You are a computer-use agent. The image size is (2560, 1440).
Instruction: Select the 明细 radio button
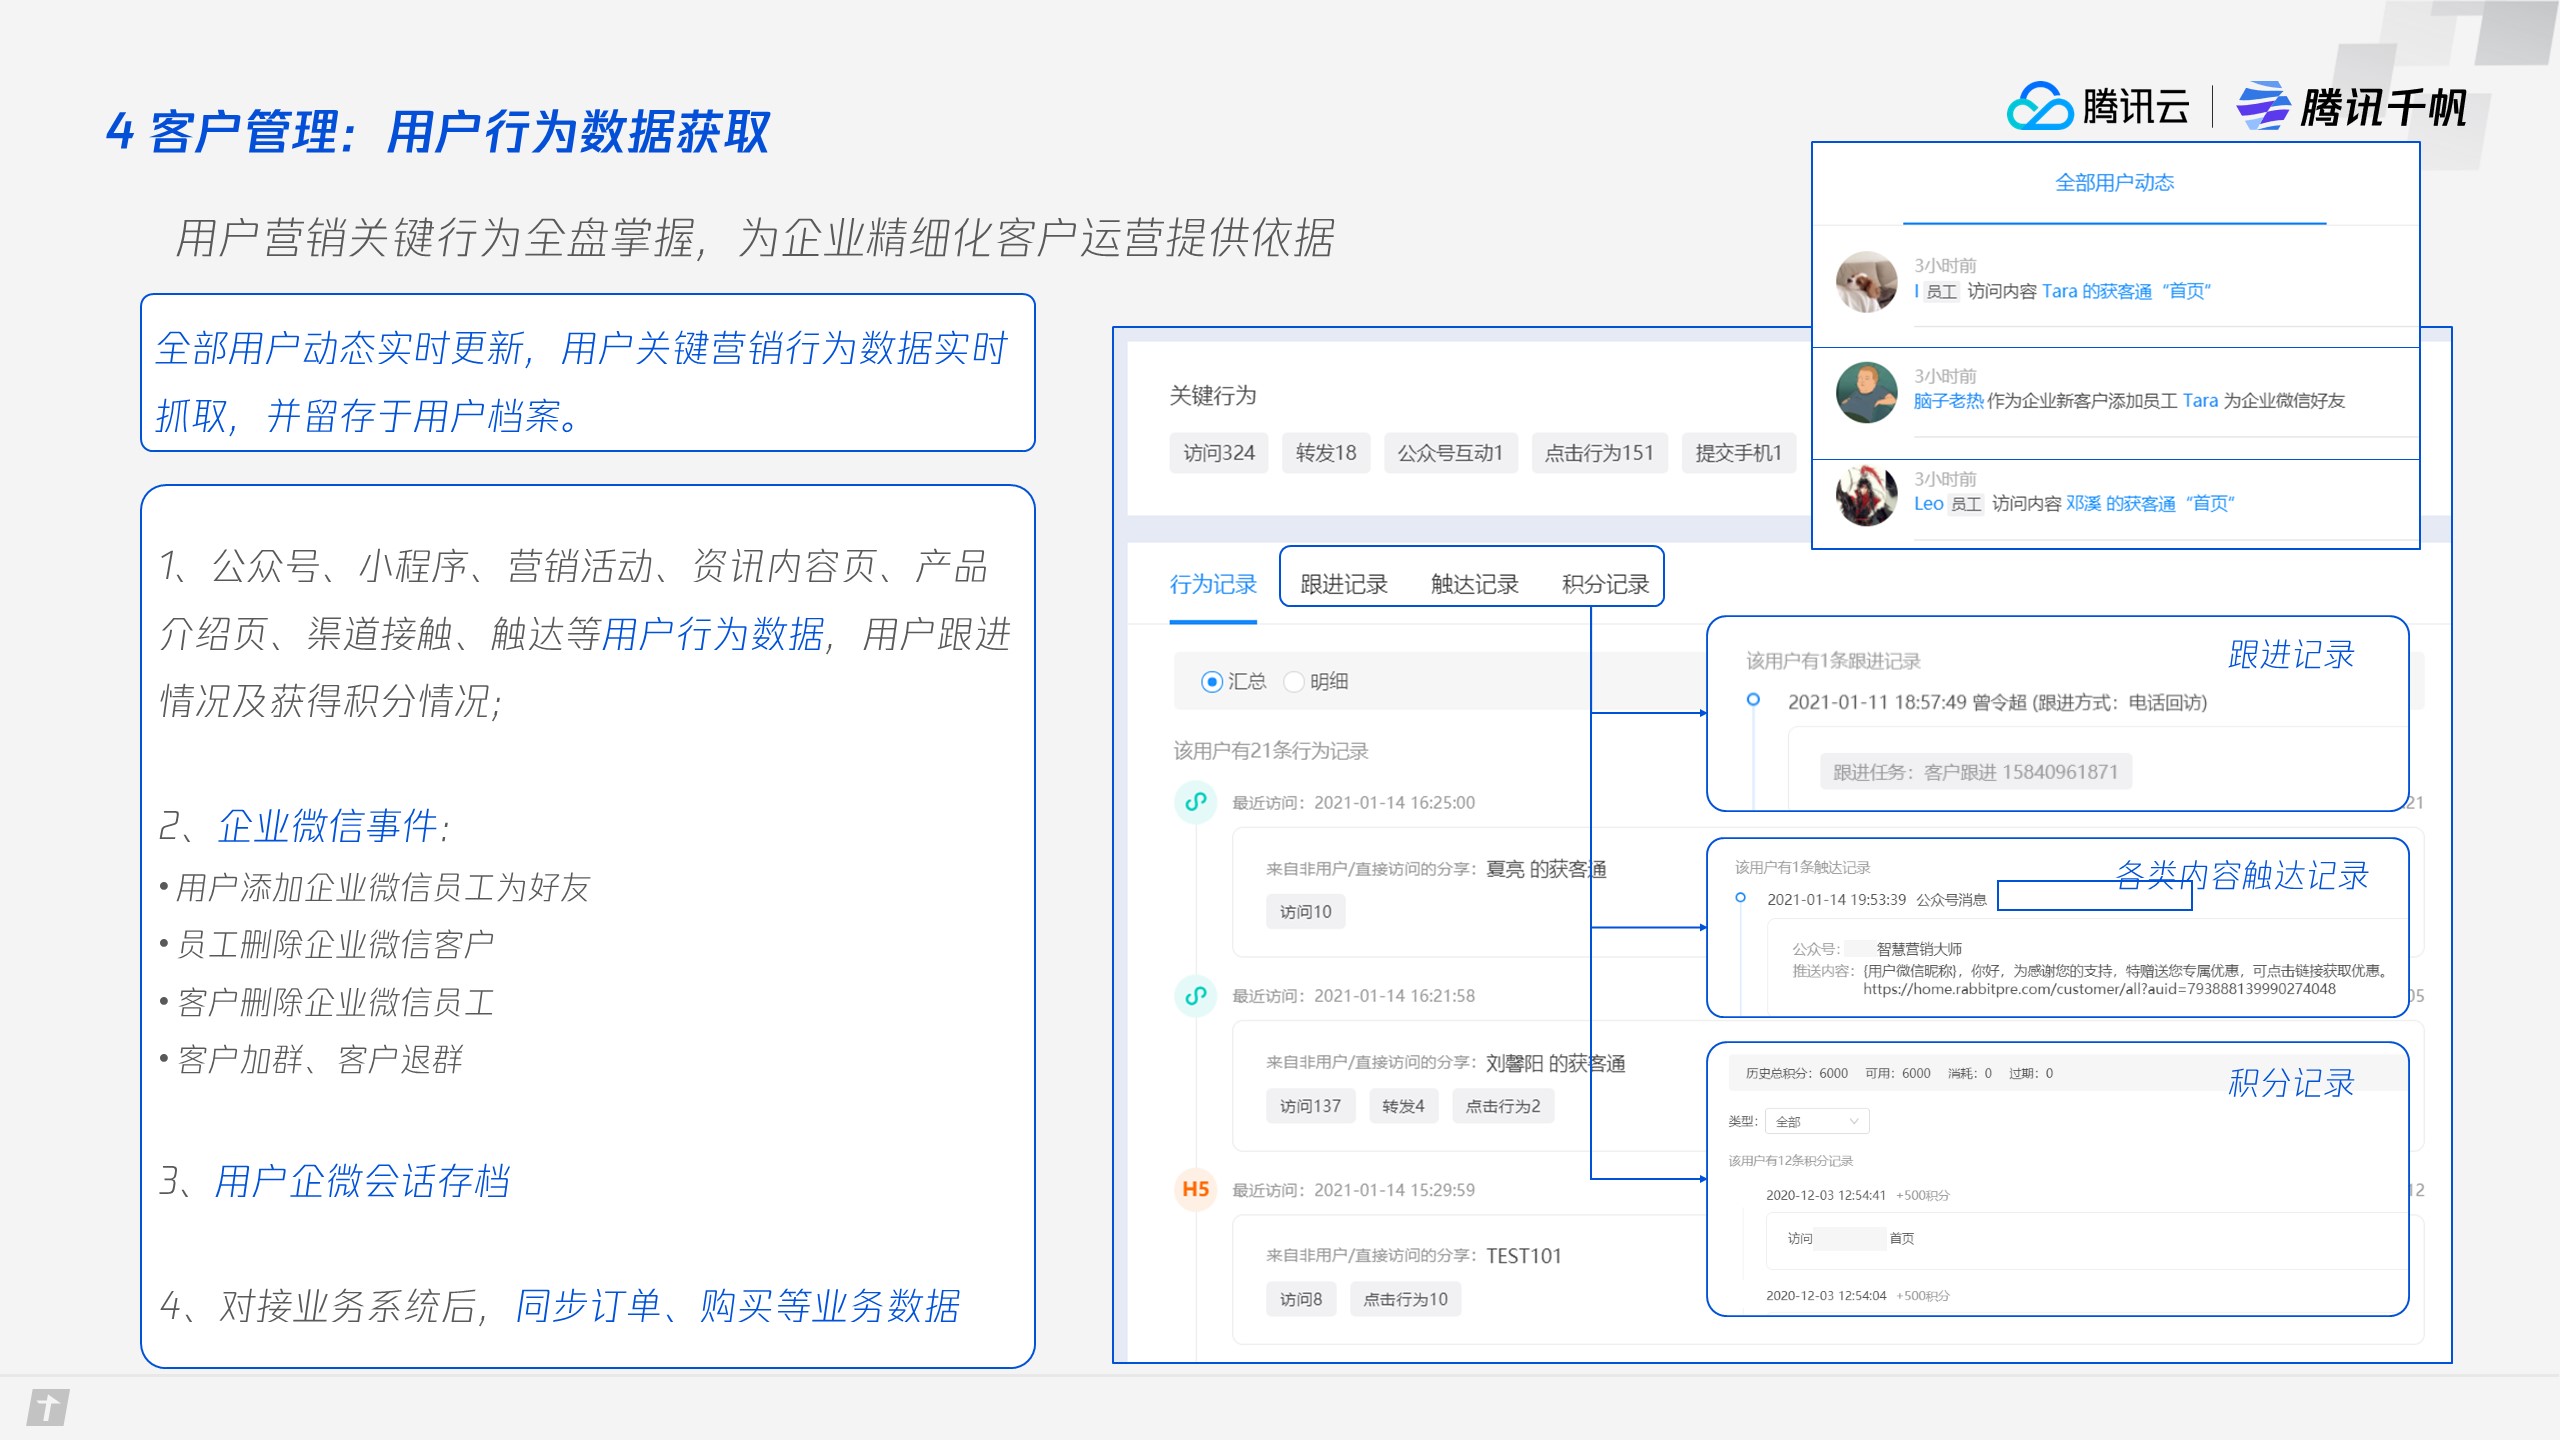[x=1294, y=682]
